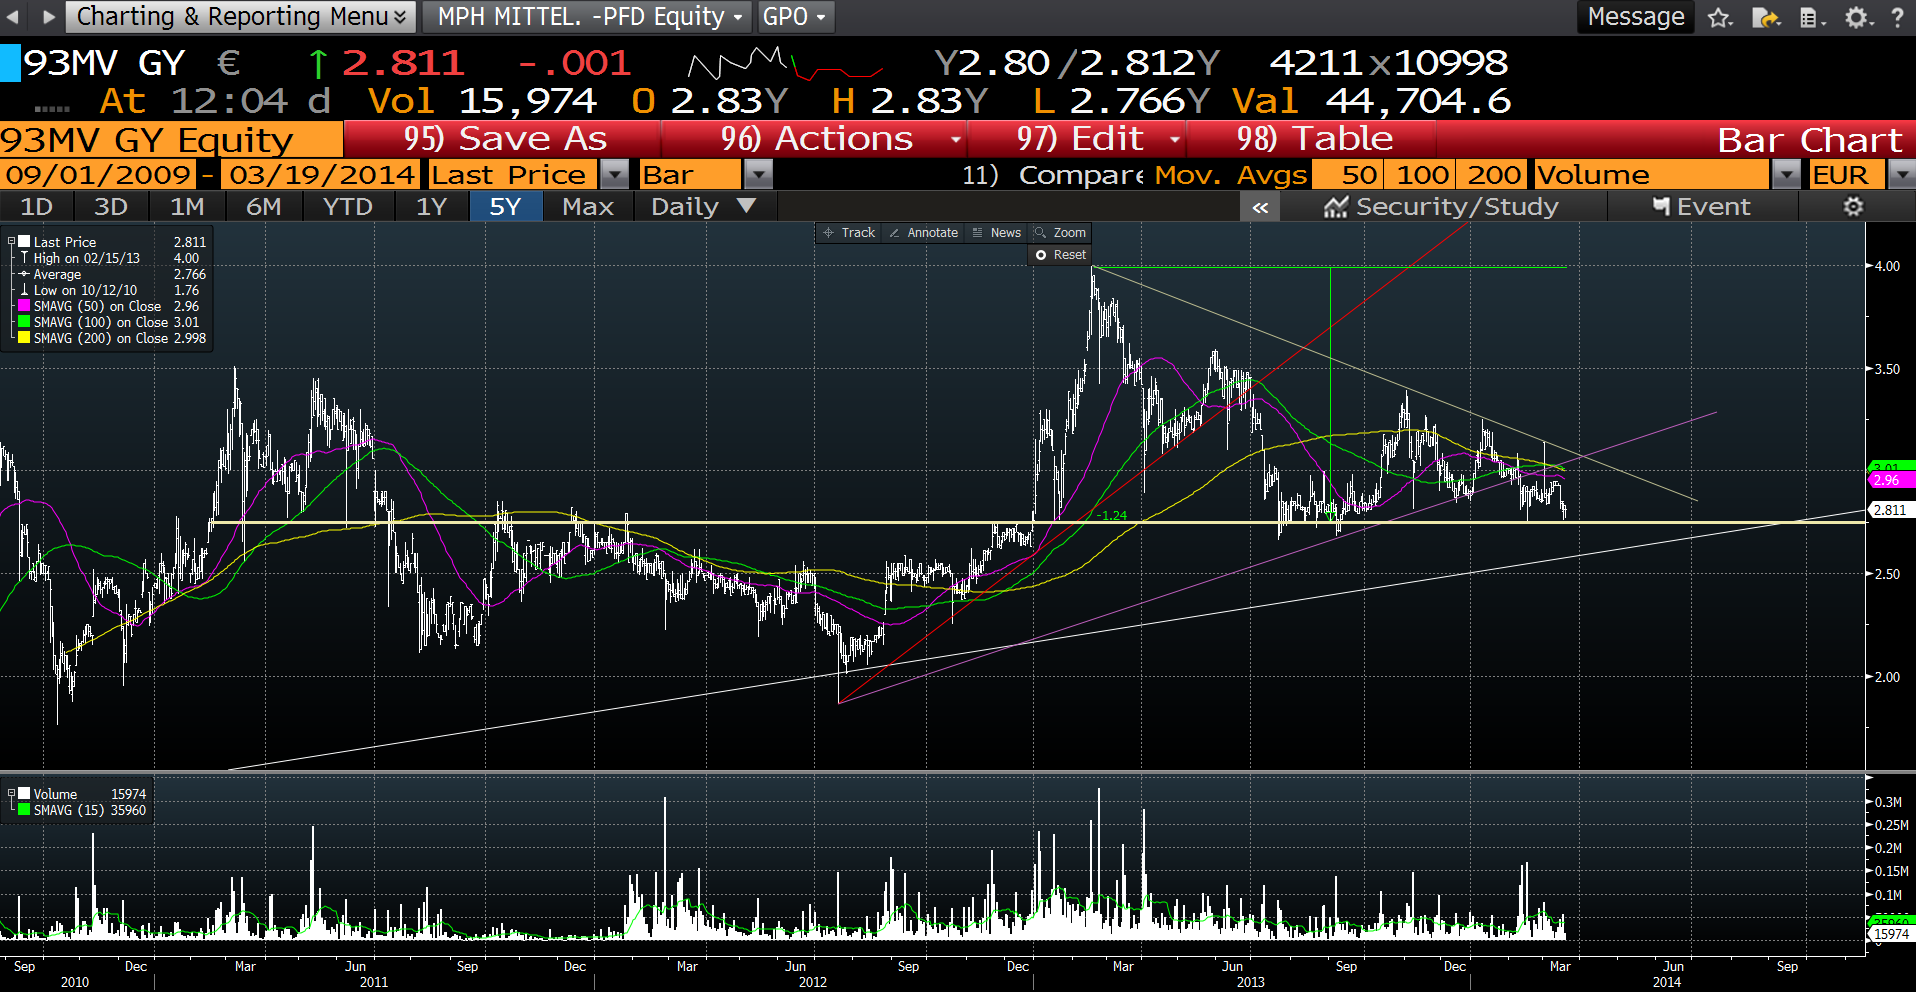Click the help question mark icon
This screenshot has height=992, width=1916.
point(1897,17)
